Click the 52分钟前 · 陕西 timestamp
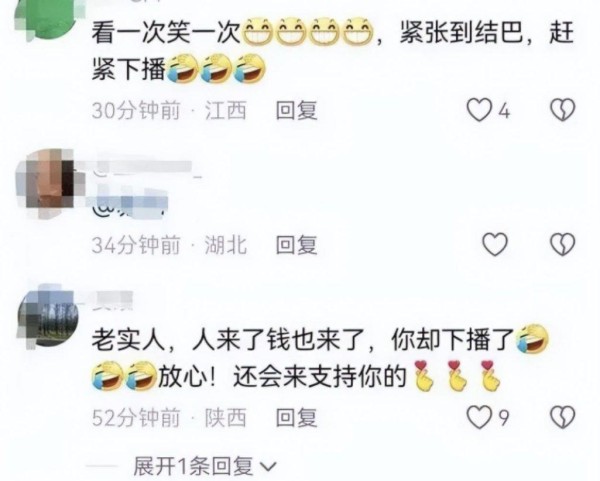Screen dimensions: 600x481 click(169, 417)
